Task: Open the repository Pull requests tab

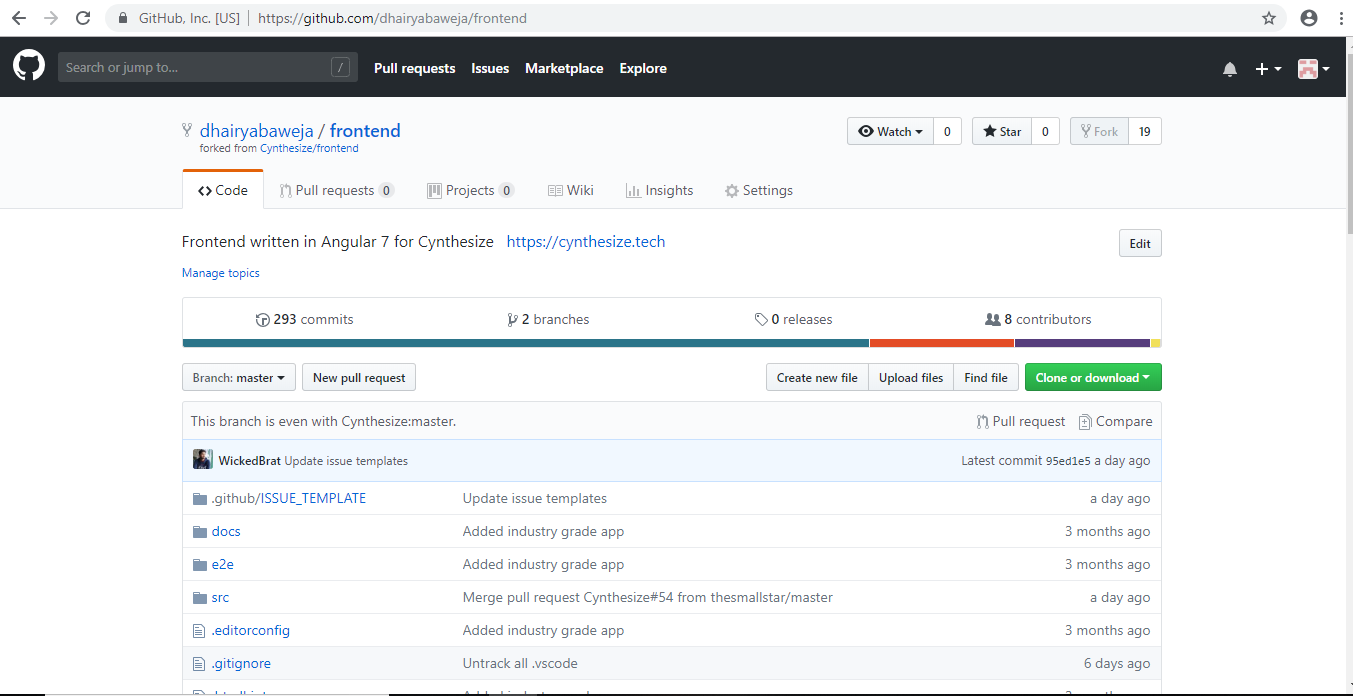Action: (x=336, y=190)
